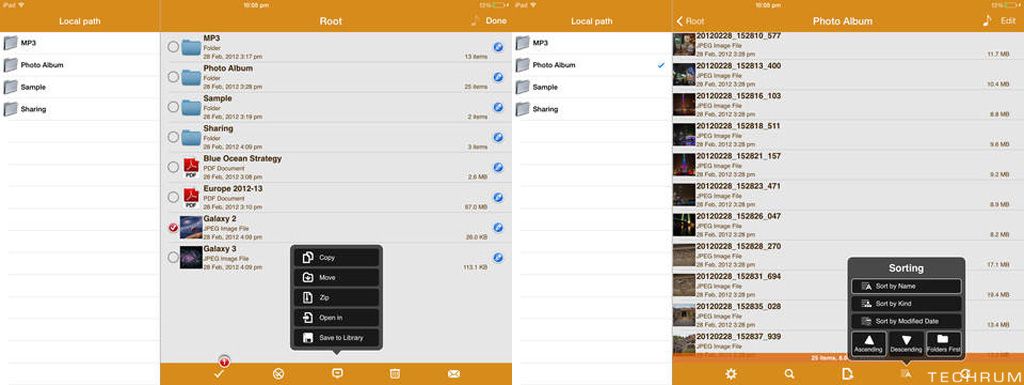1024x385 pixels.
Task: Open detail arrow for Europe 2012-13
Action: click(x=498, y=197)
